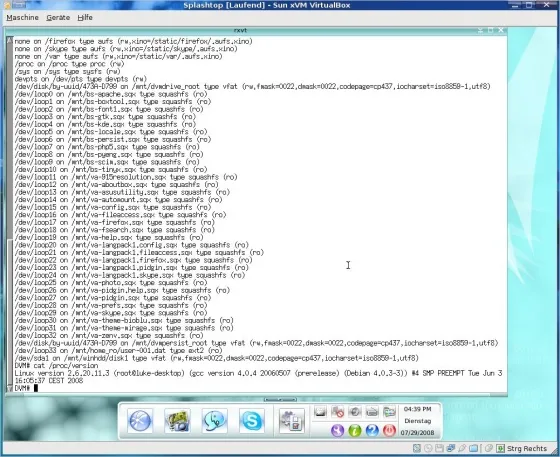This screenshot has width=560, height=457.
Task: Click Dienstag weekday label in dock
Action: 418,421
